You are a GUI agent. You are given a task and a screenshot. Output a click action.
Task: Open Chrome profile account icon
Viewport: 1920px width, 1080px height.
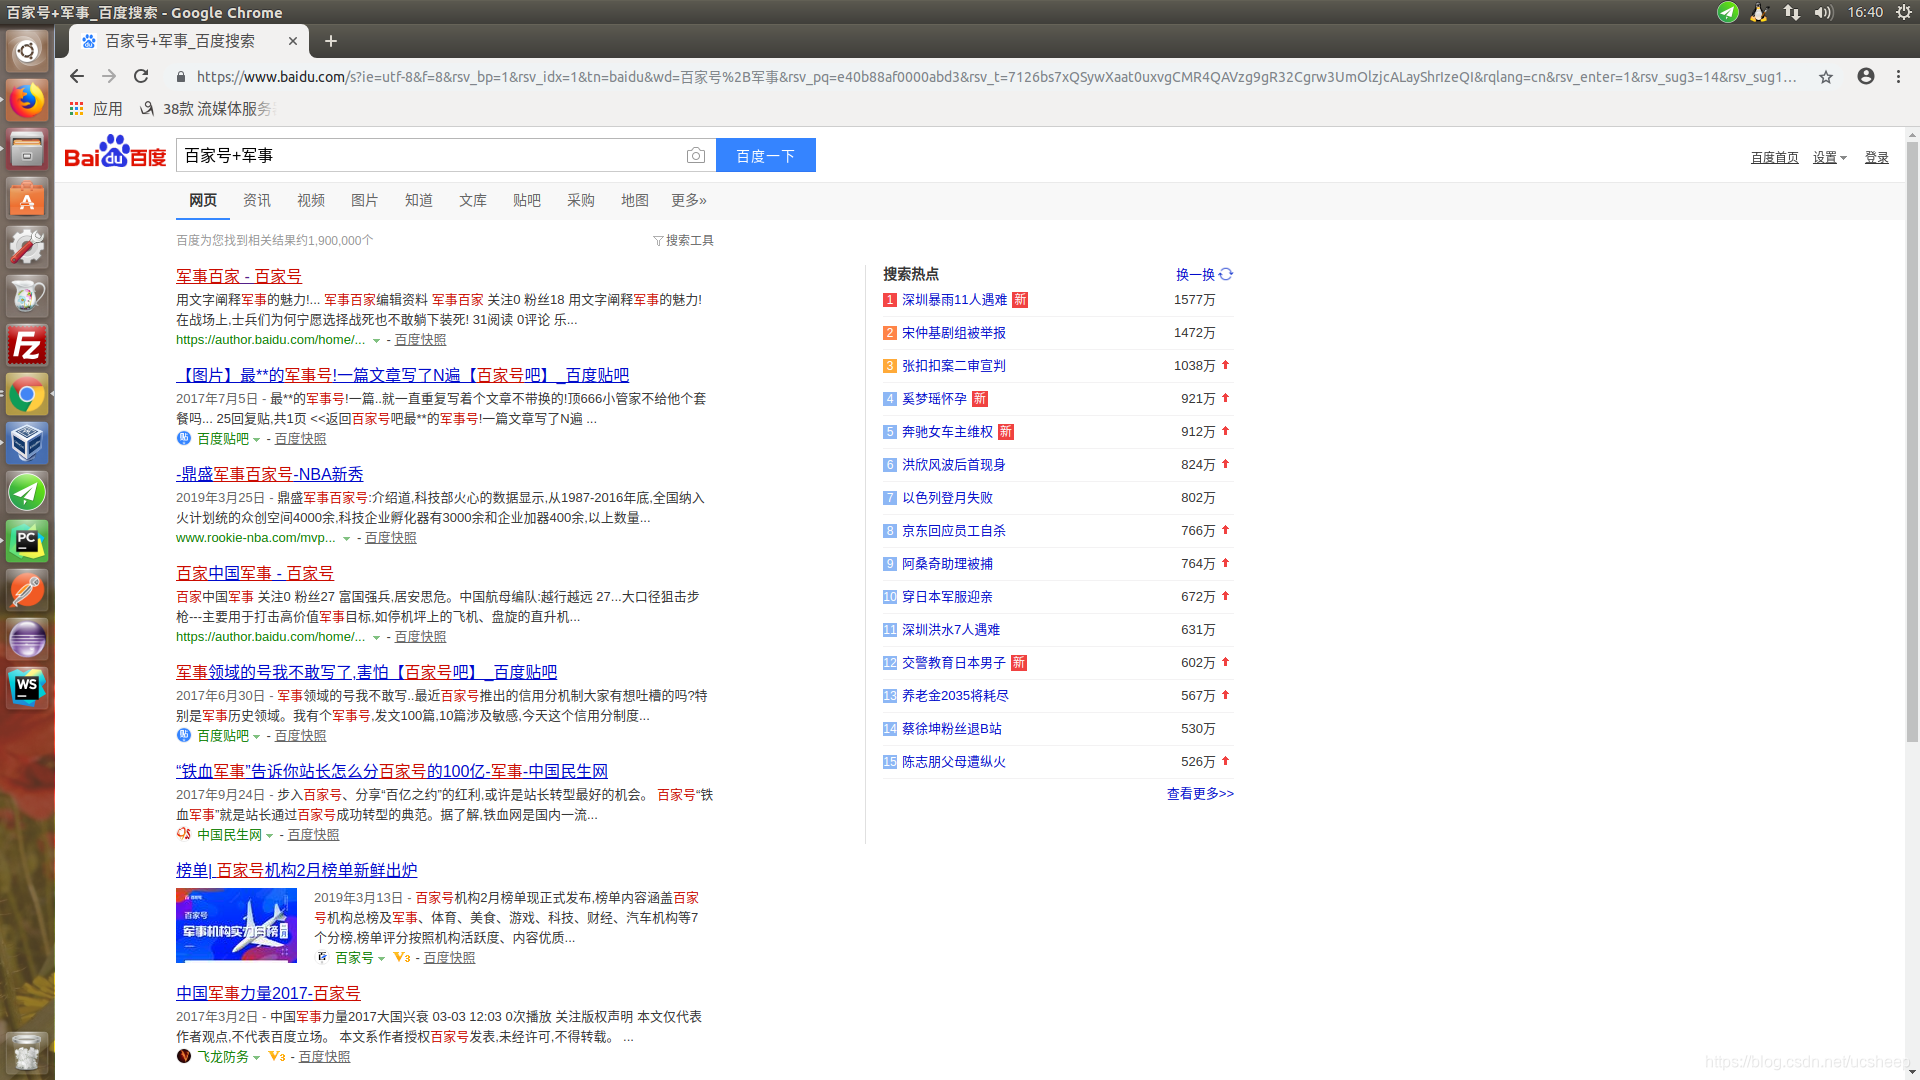[x=1866, y=76]
